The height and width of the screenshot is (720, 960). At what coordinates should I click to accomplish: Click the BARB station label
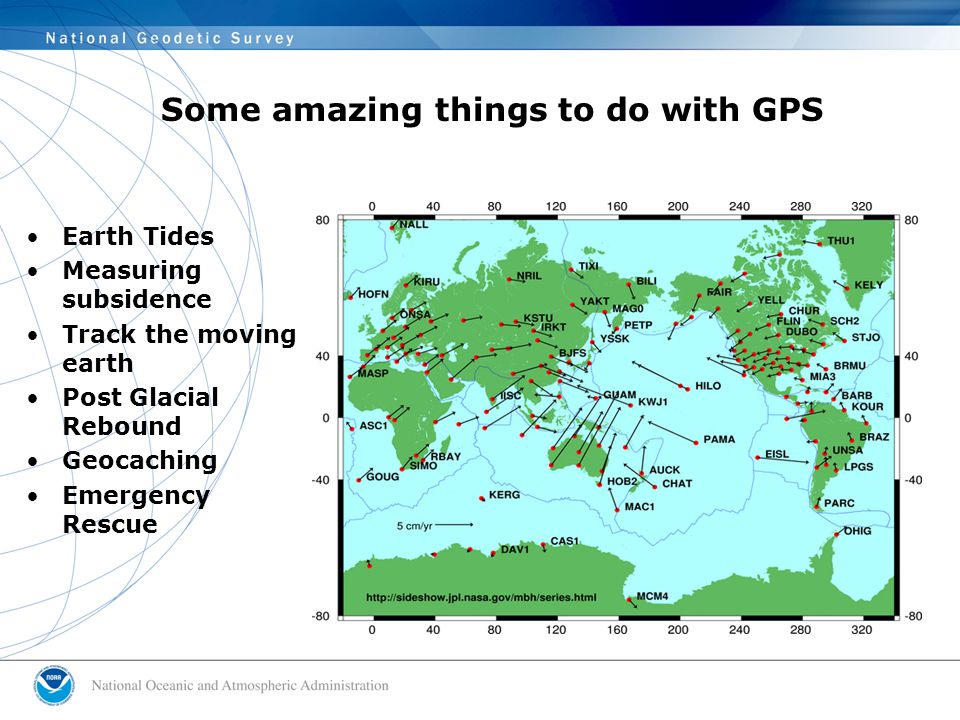coord(857,396)
